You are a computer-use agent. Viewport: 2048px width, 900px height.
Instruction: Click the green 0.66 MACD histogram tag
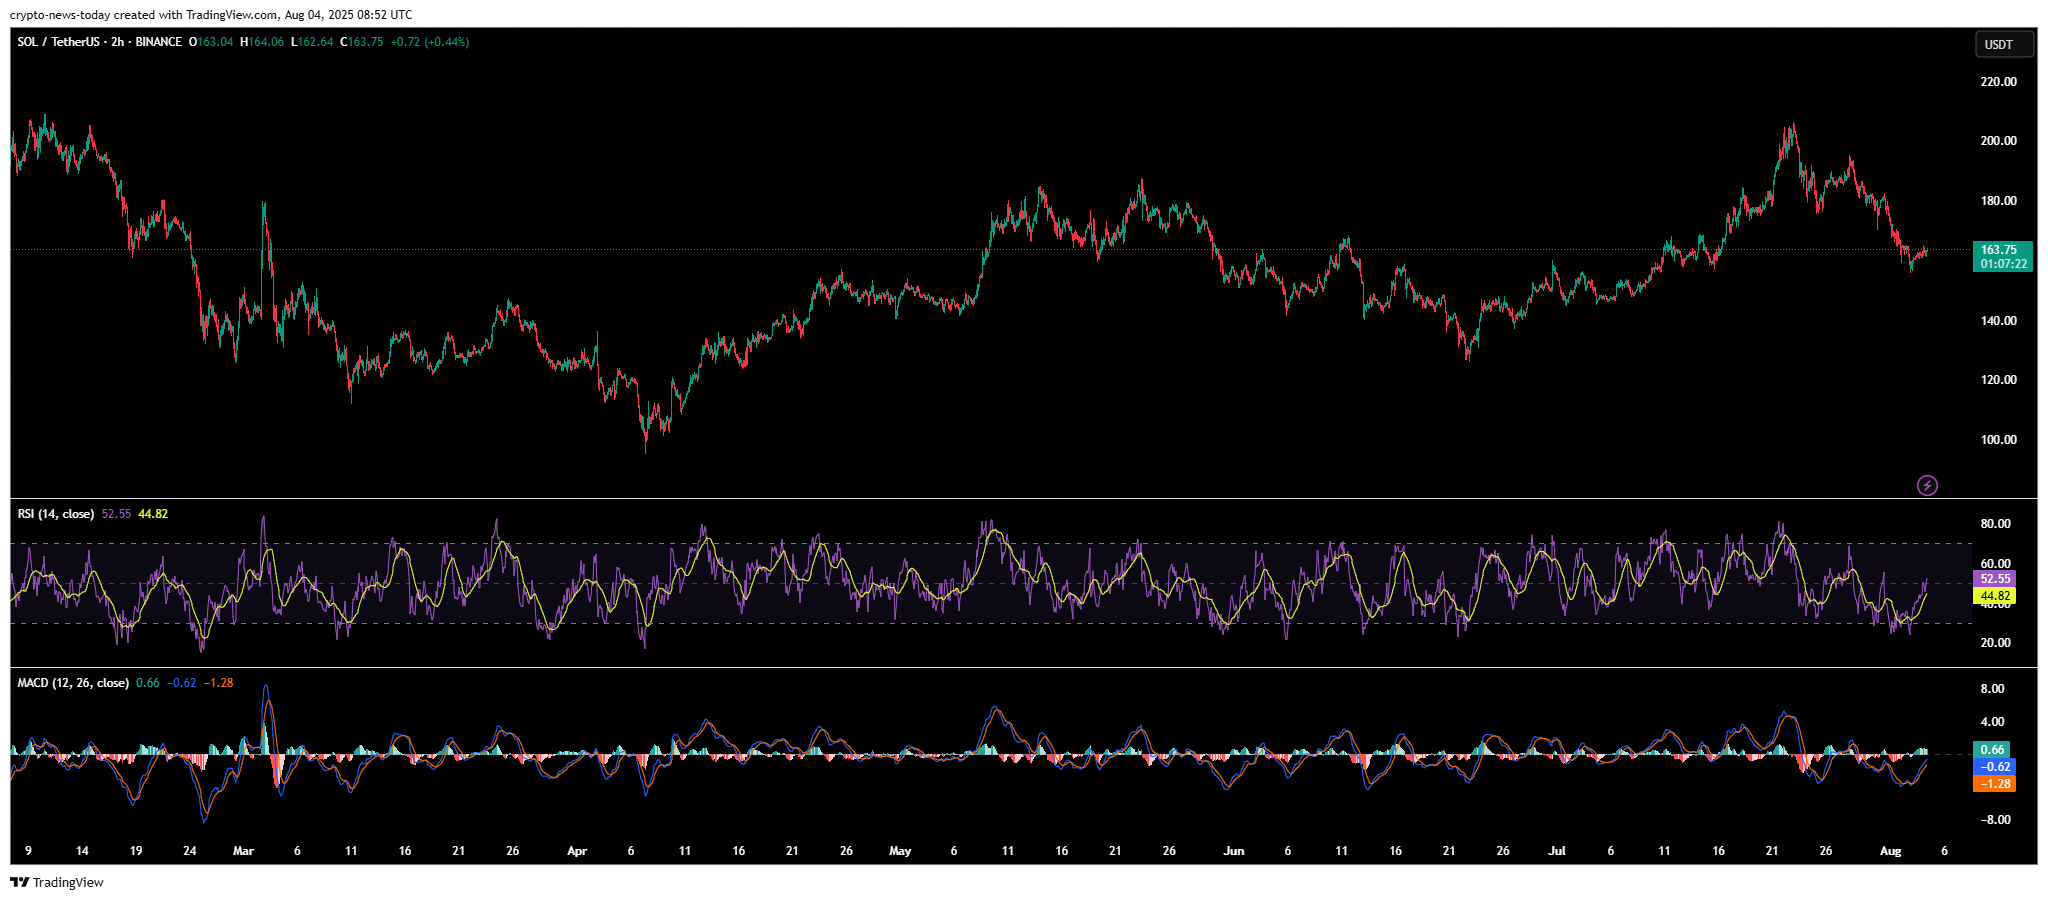coord(1993,750)
